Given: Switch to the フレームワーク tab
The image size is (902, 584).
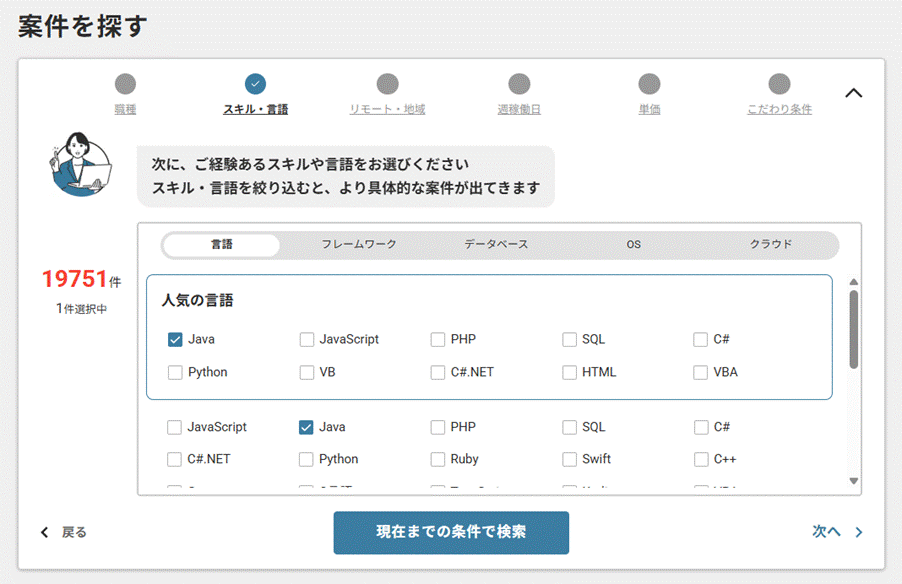Looking at the screenshot, I should pos(359,245).
